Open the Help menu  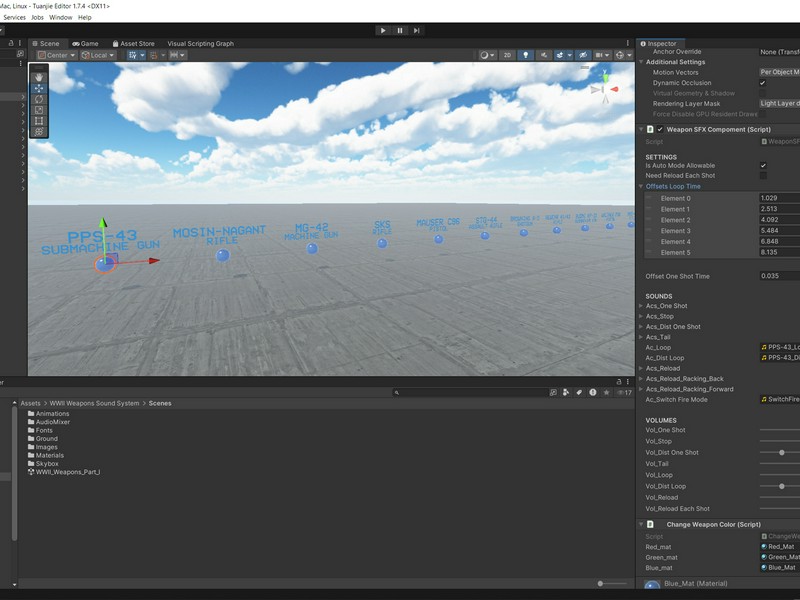(x=85, y=17)
